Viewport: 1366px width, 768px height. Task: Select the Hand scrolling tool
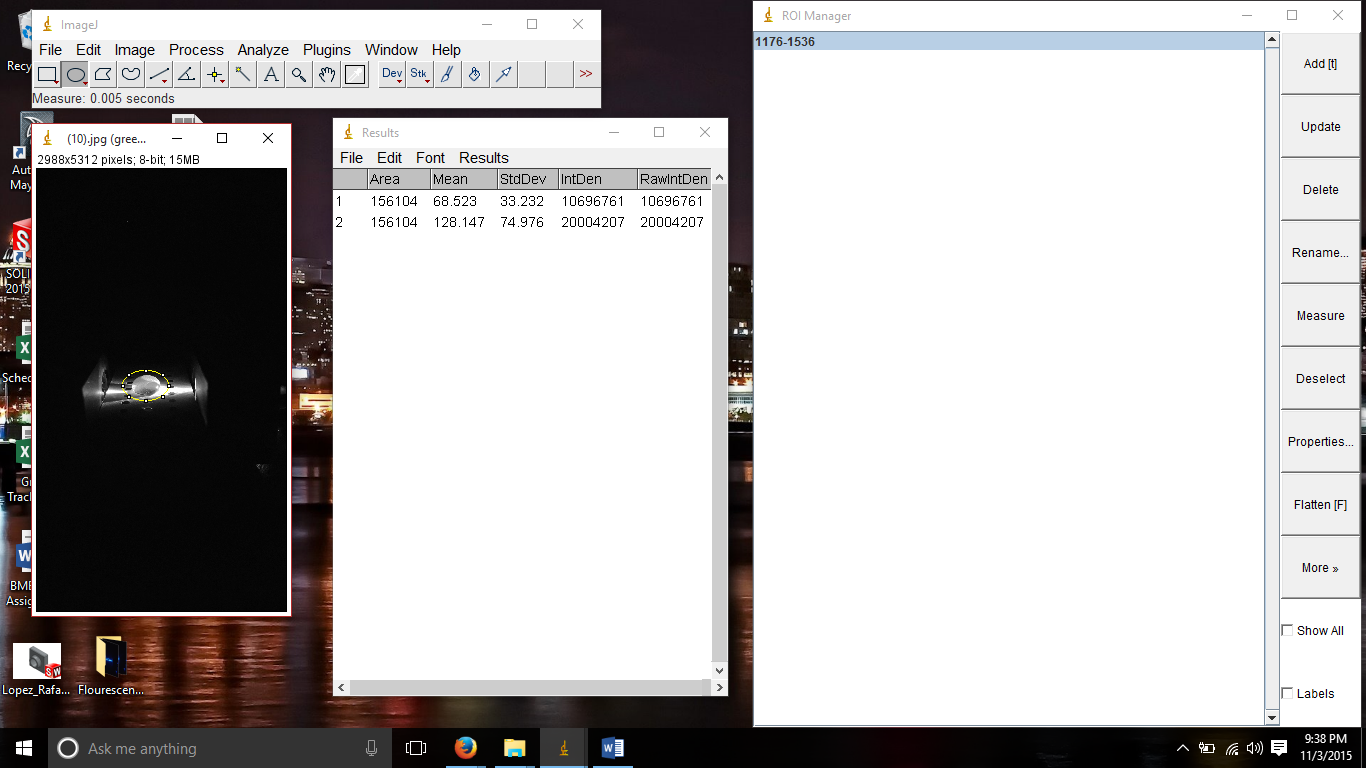327,74
